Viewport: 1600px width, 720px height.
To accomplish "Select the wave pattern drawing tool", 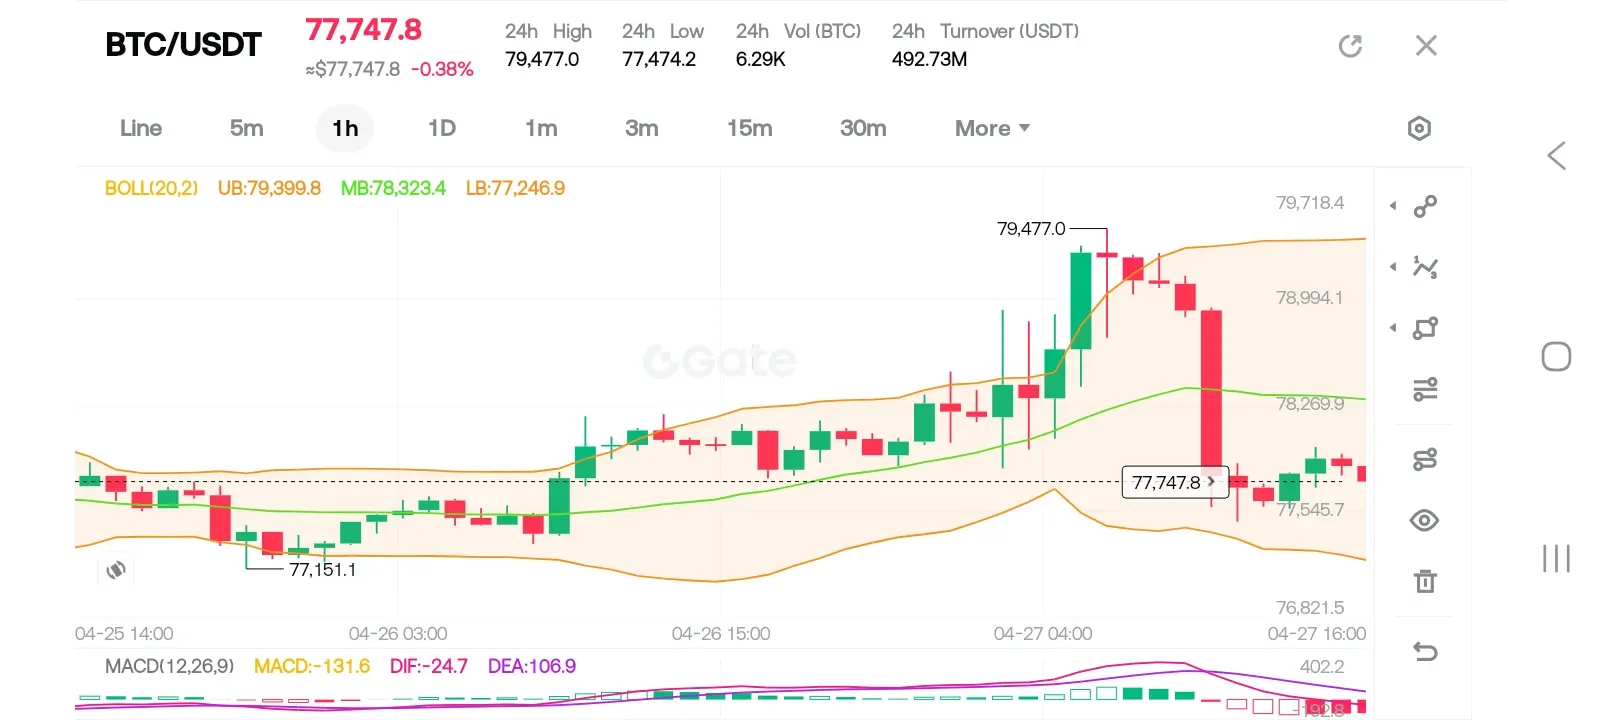I will pos(1425,267).
